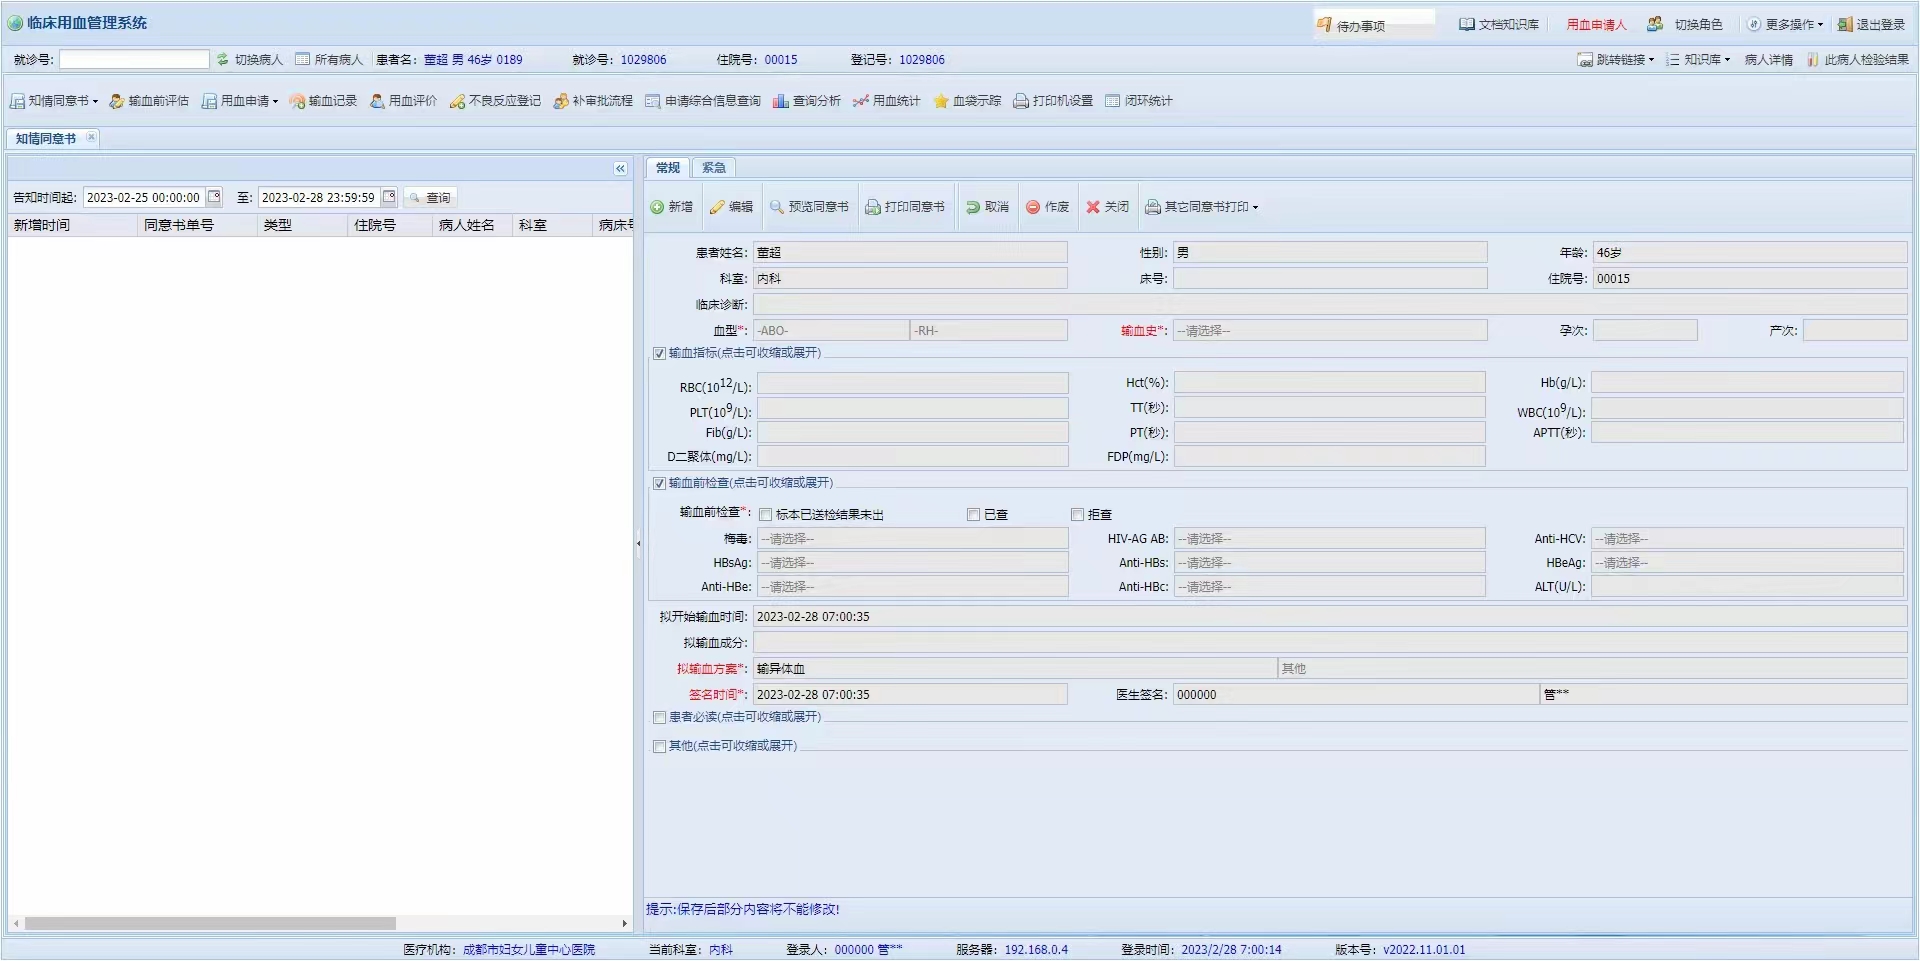Open 所有病人 list
This screenshot has height=961, width=1920.
click(329, 60)
